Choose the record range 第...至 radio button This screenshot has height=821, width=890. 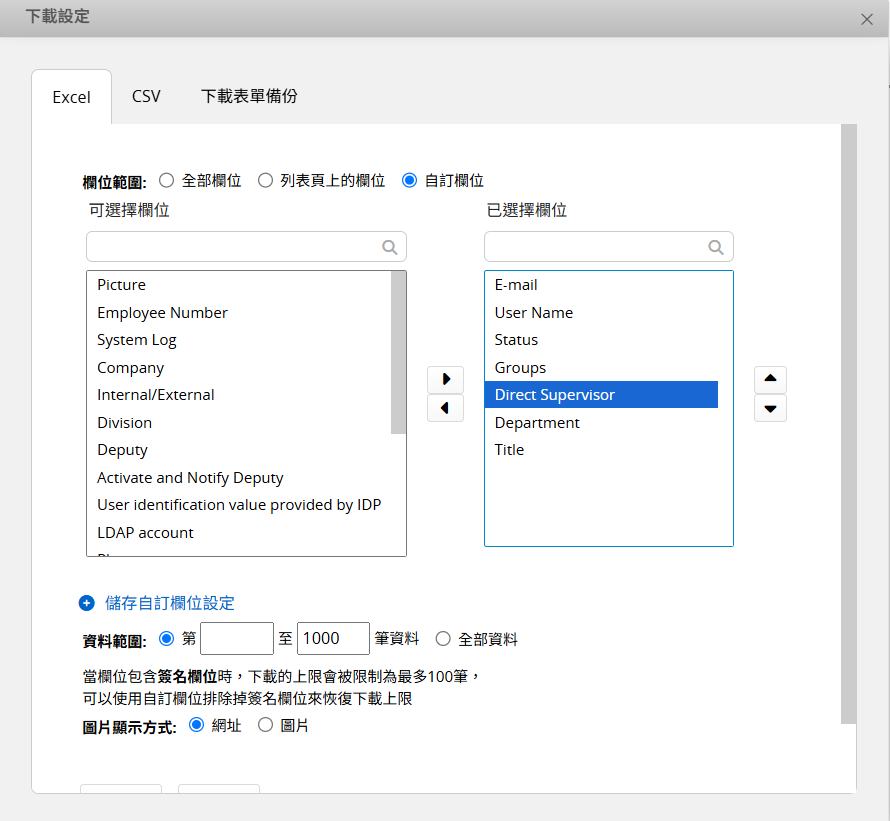[x=166, y=639]
